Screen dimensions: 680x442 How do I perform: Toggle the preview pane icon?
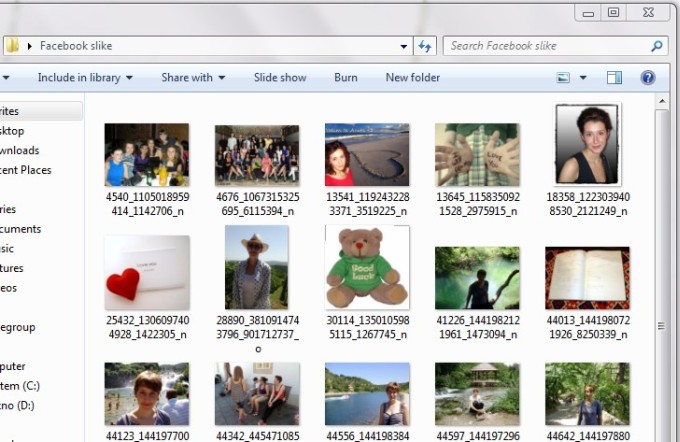point(615,78)
